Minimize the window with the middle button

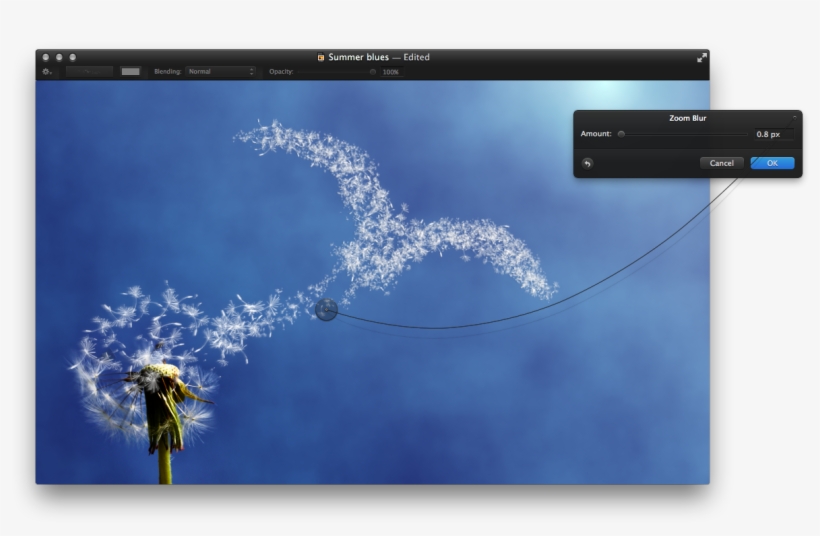(59, 58)
